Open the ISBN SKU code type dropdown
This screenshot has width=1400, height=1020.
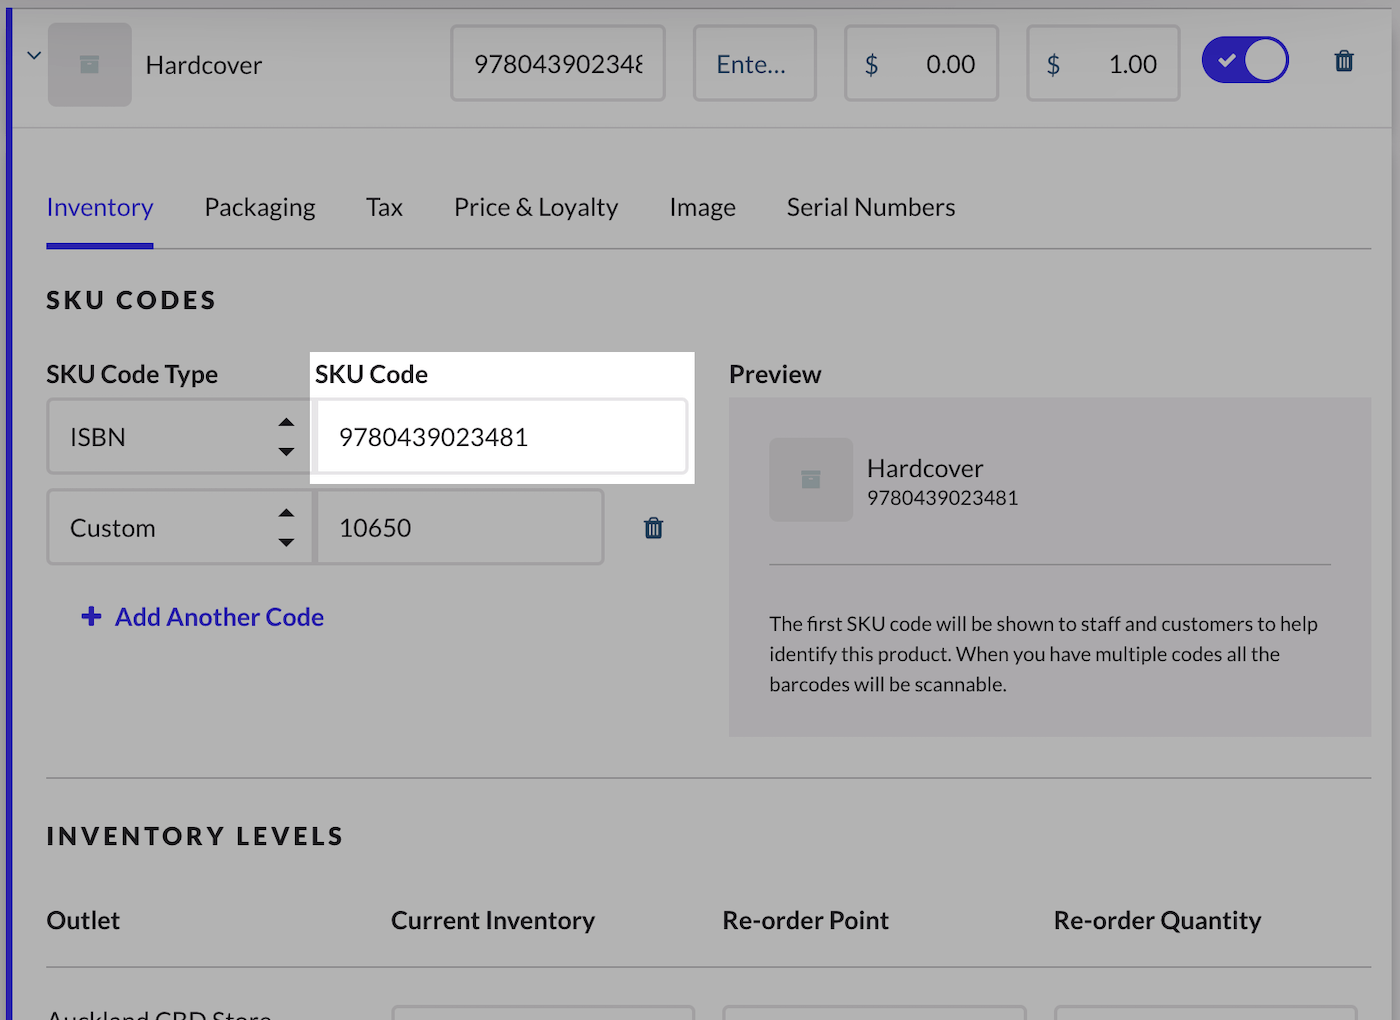pos(178,437)
